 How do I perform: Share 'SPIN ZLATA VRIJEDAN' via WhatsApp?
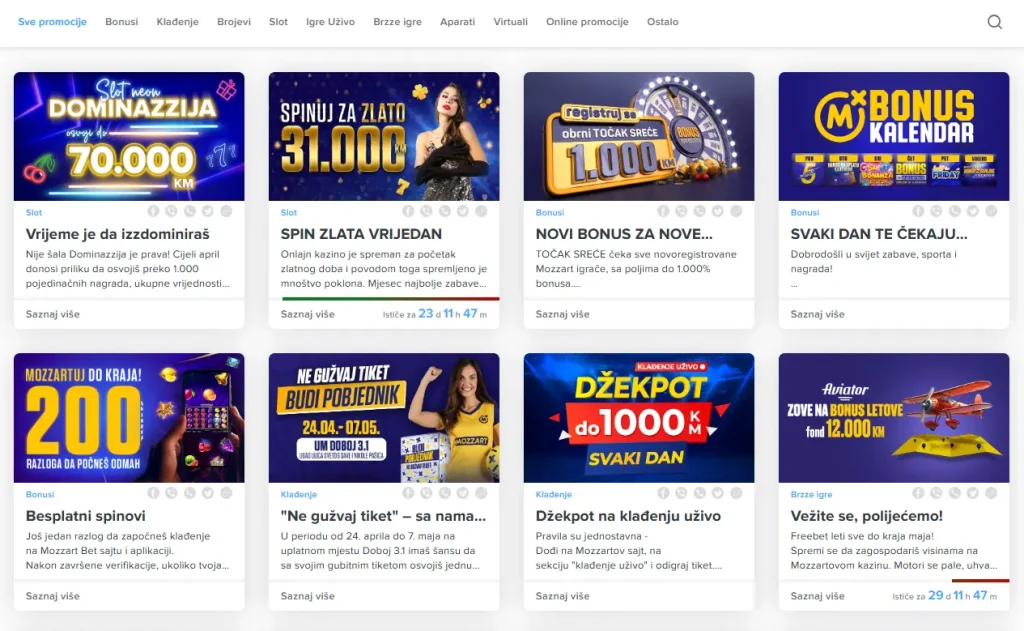pos(445,211)
